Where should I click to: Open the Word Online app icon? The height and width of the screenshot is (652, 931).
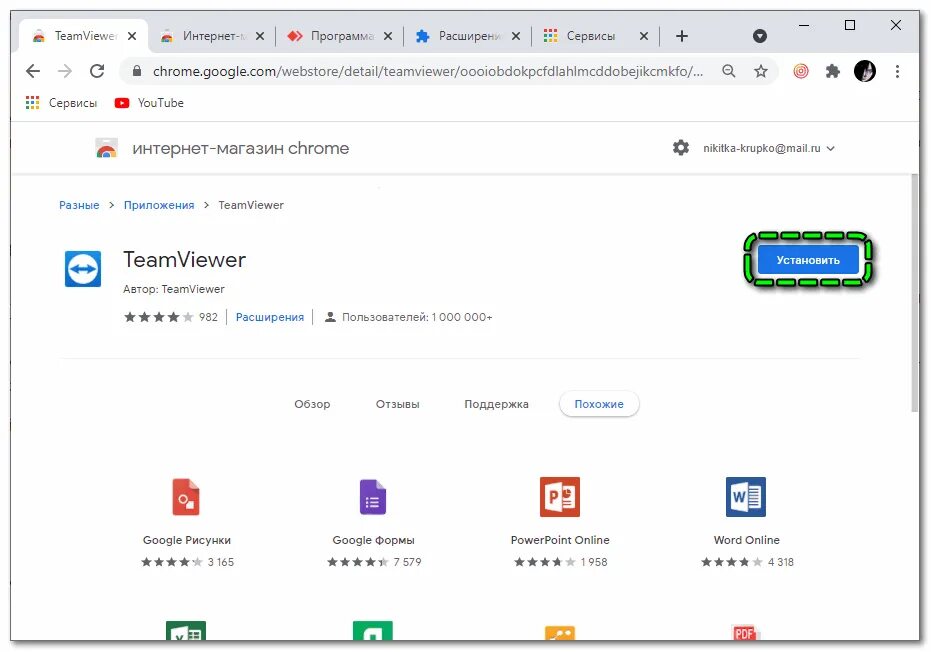pos(746,497)
